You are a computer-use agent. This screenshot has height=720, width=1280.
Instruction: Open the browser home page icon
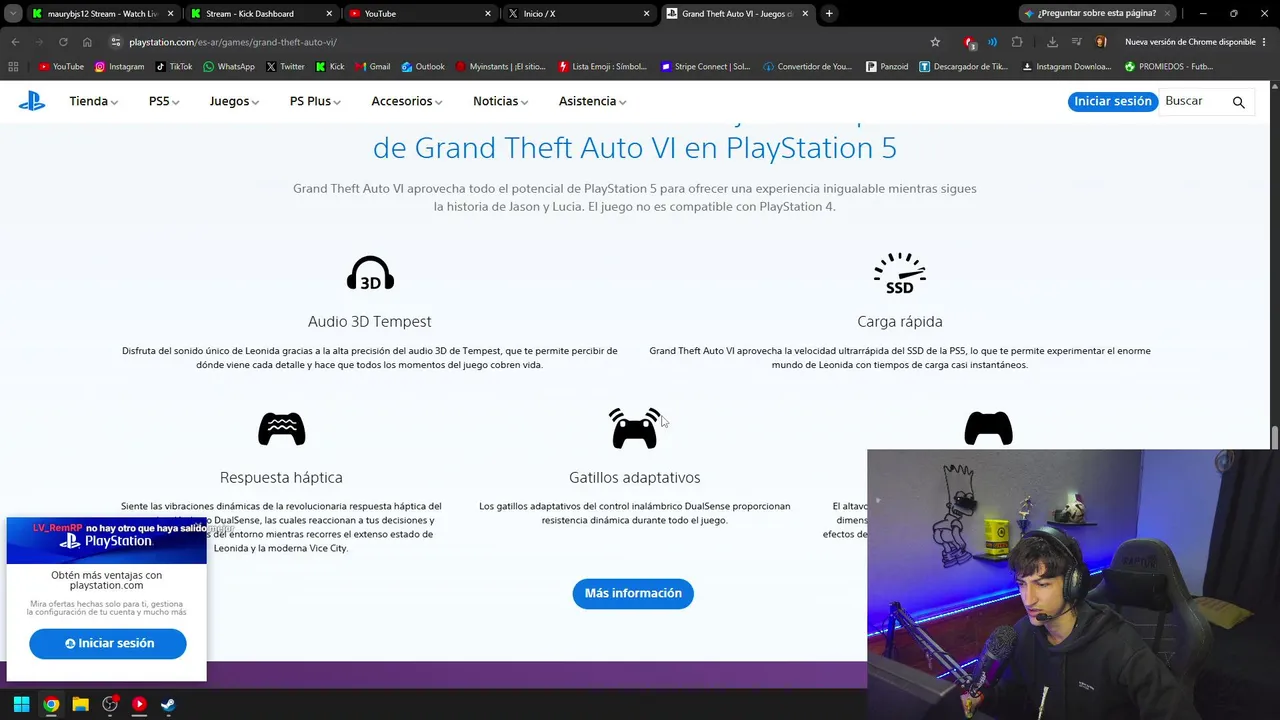pos(87,42)
